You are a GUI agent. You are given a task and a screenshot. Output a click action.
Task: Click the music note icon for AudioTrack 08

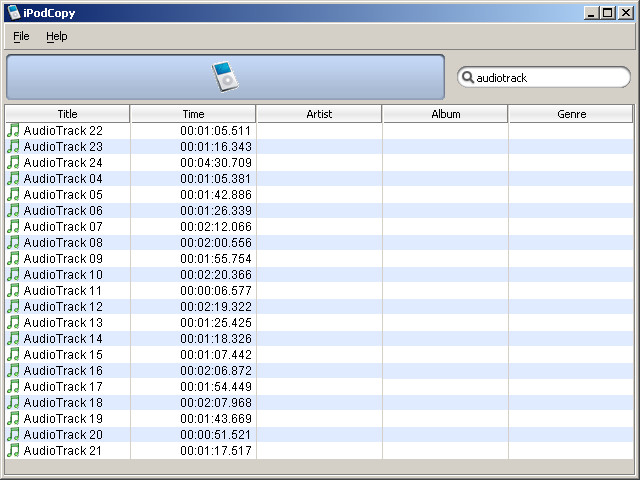point(13,242)
